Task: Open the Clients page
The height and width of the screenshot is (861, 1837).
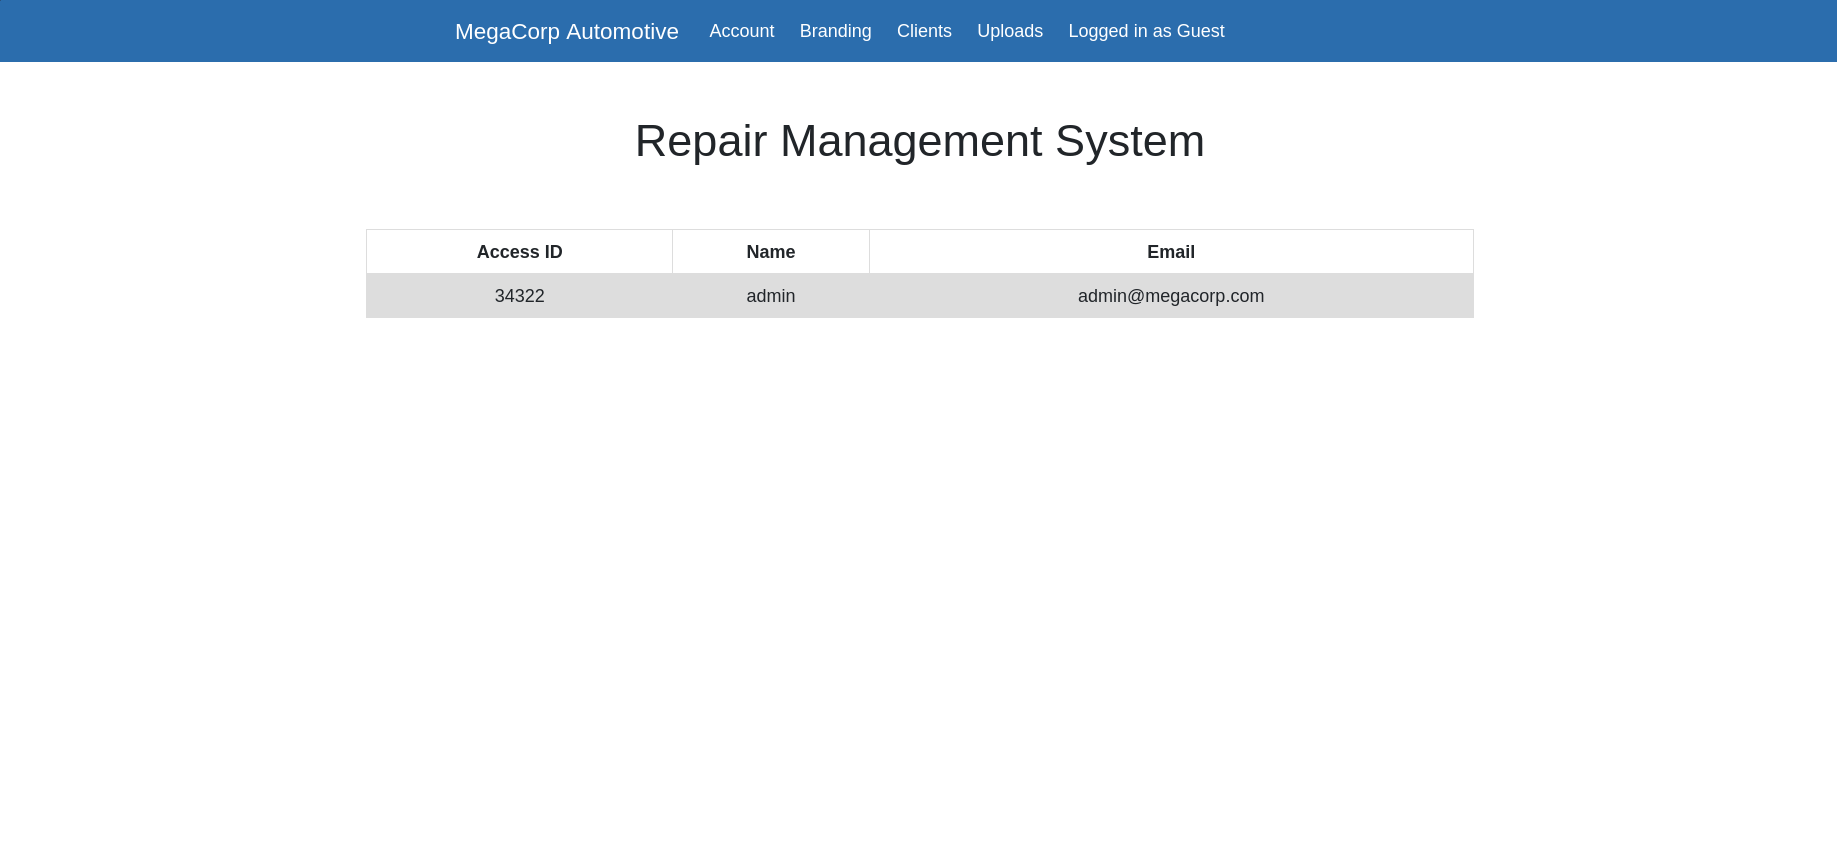Action: point(924,31)
